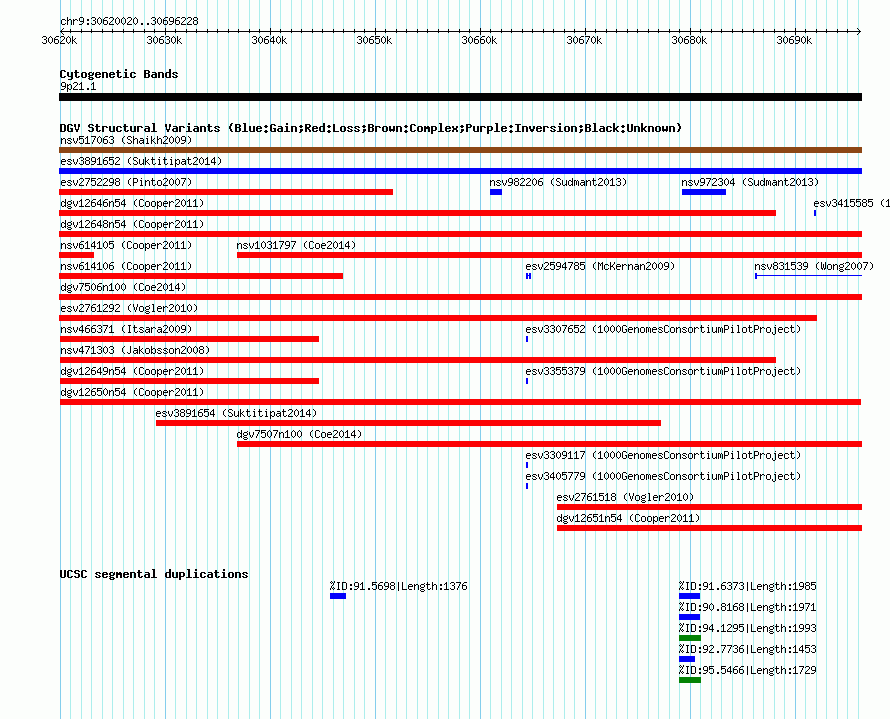The width and height of the screenshot is (890, 719).
Task: Click the 9p21.1 band label
Action: pos(78,86)
